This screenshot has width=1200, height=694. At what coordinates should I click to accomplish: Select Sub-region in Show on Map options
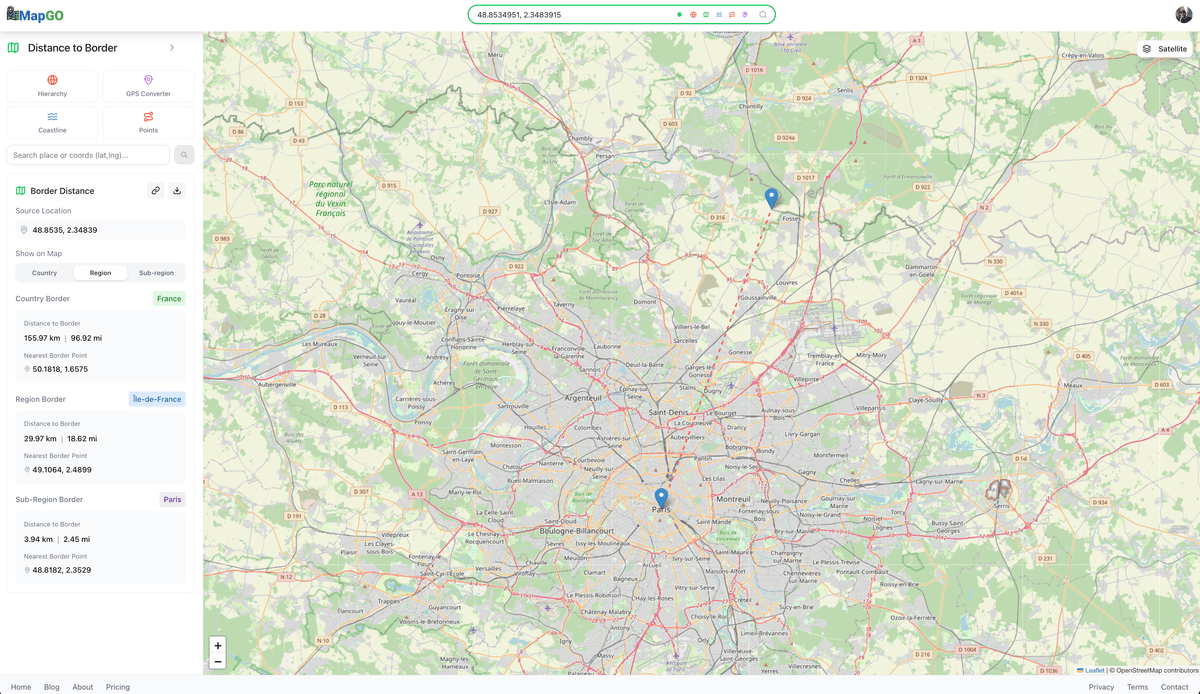tap(156, 272)
